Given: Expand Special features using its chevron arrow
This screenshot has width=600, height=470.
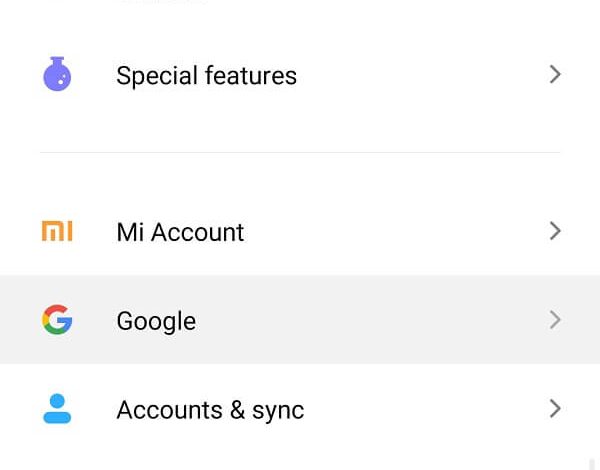Looking at the screenshot, I should click(x=555, y=74).
